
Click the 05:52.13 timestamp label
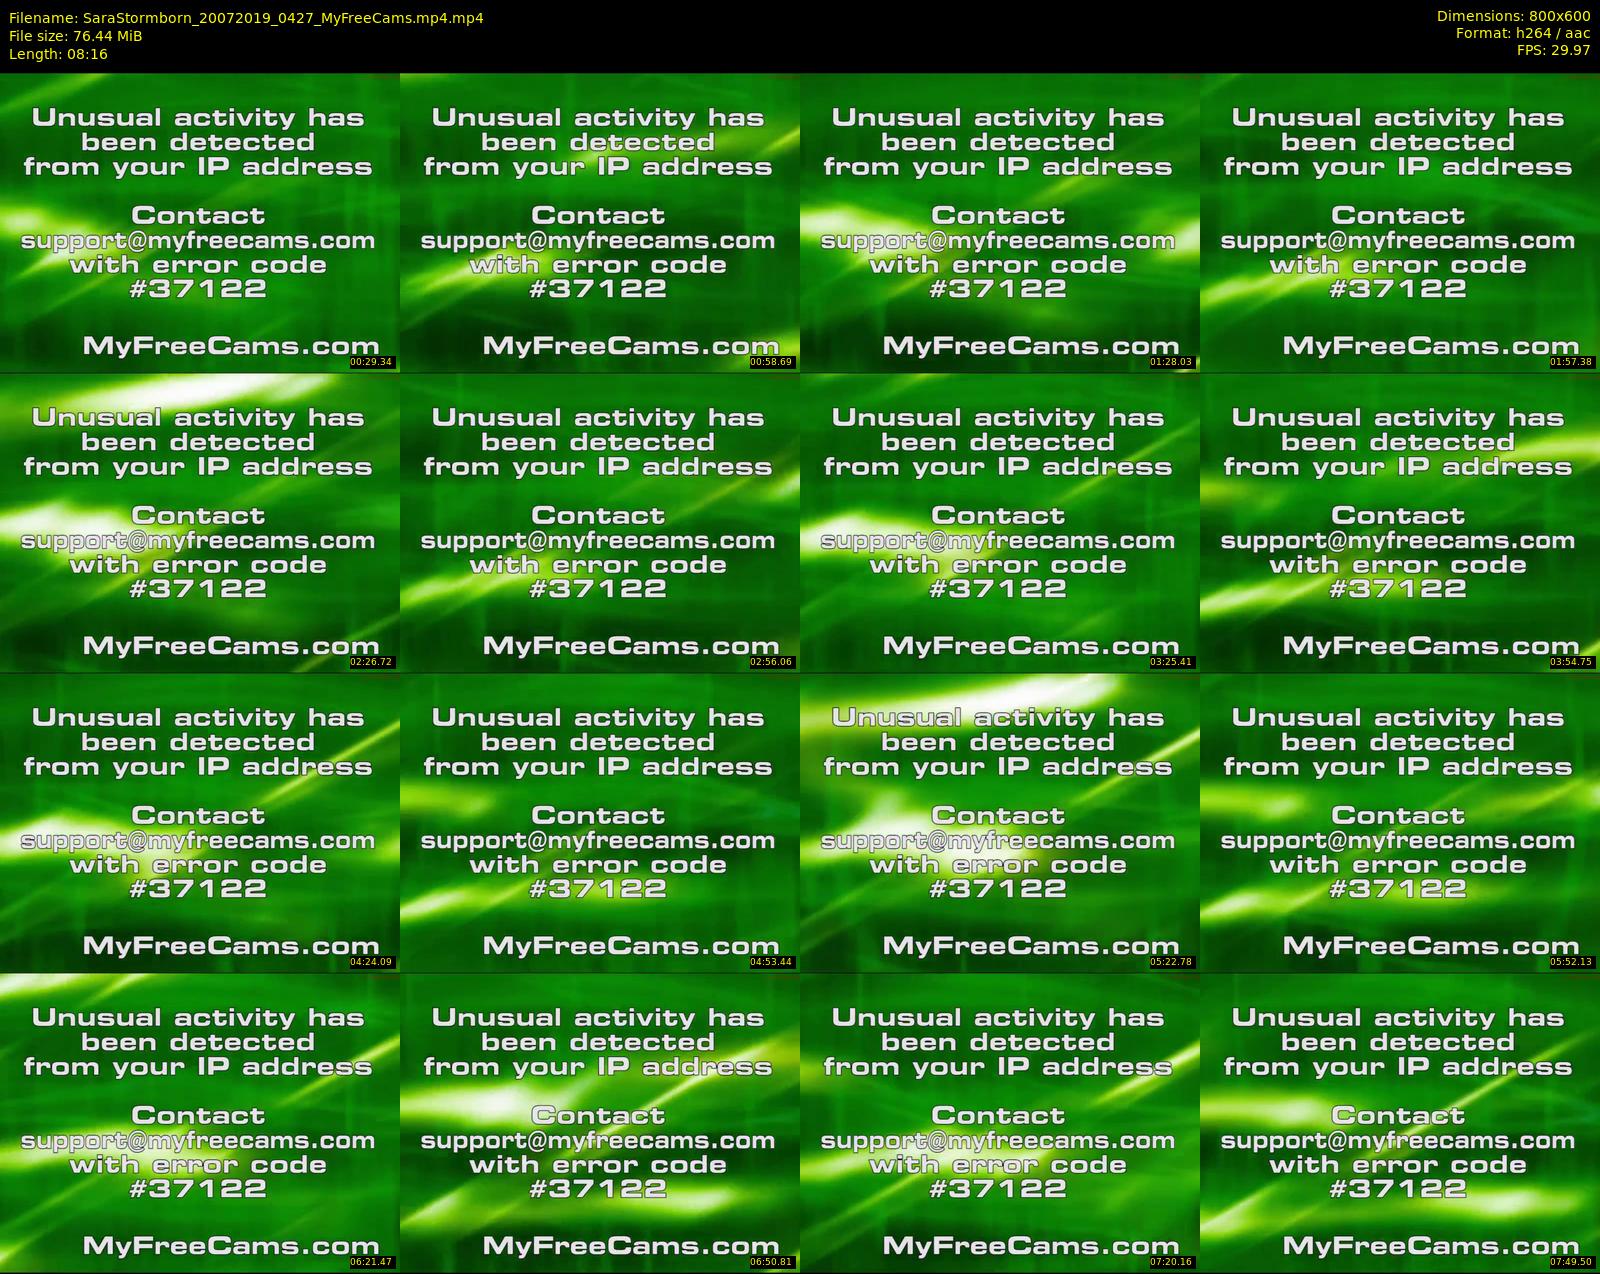[x=1572, y=962]
